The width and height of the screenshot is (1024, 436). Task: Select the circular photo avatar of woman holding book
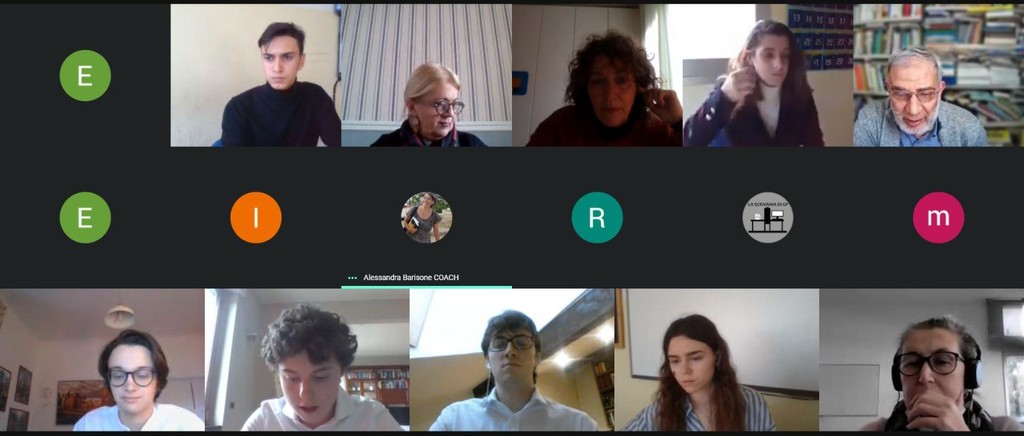[x=426, y=217]
